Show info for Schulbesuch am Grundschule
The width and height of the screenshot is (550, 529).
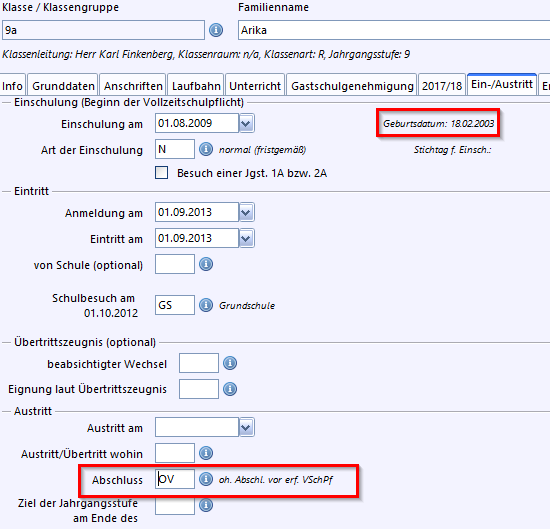(x=206, y=305)
